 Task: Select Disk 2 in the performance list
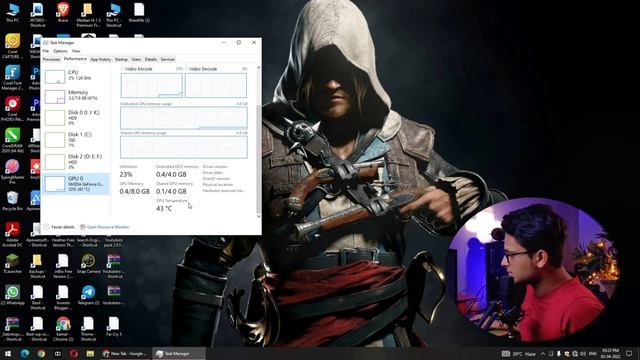(x=76, y=162)
